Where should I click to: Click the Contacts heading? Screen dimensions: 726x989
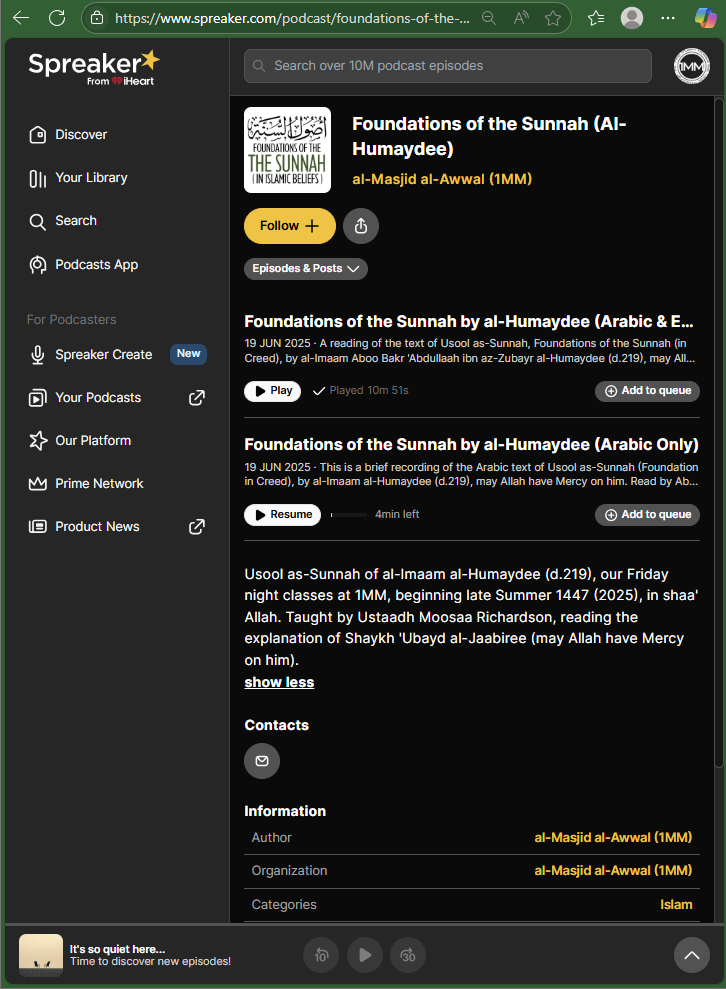pos(276,725)
